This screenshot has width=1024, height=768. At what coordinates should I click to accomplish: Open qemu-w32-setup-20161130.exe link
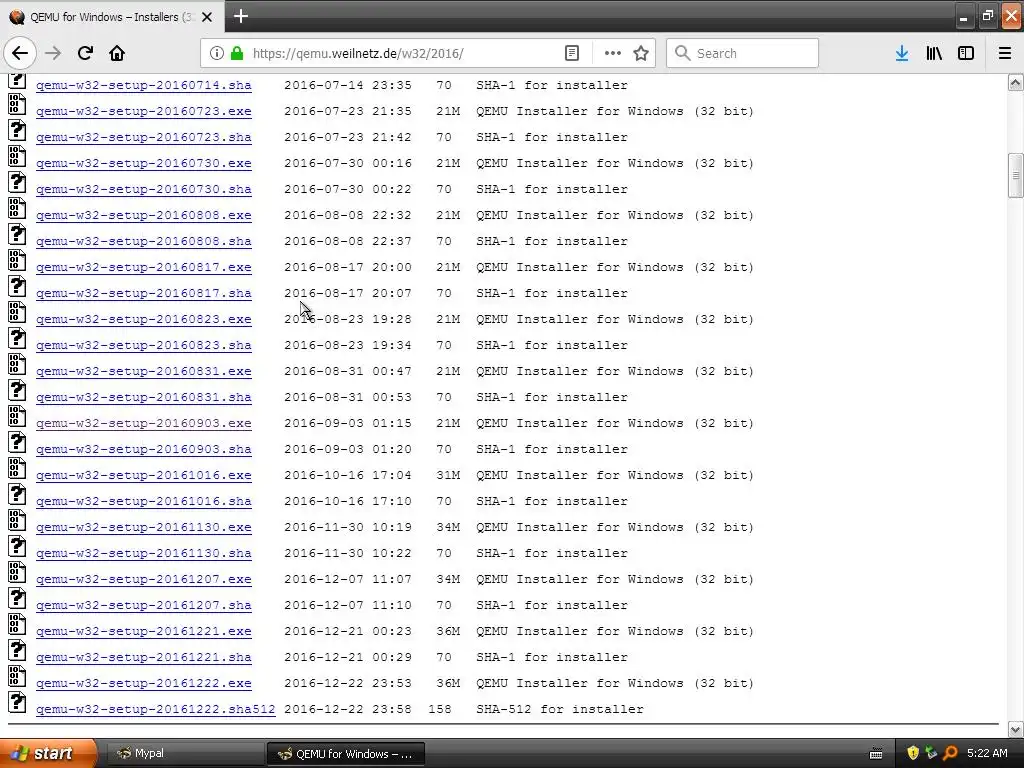[x=144, y=527]
